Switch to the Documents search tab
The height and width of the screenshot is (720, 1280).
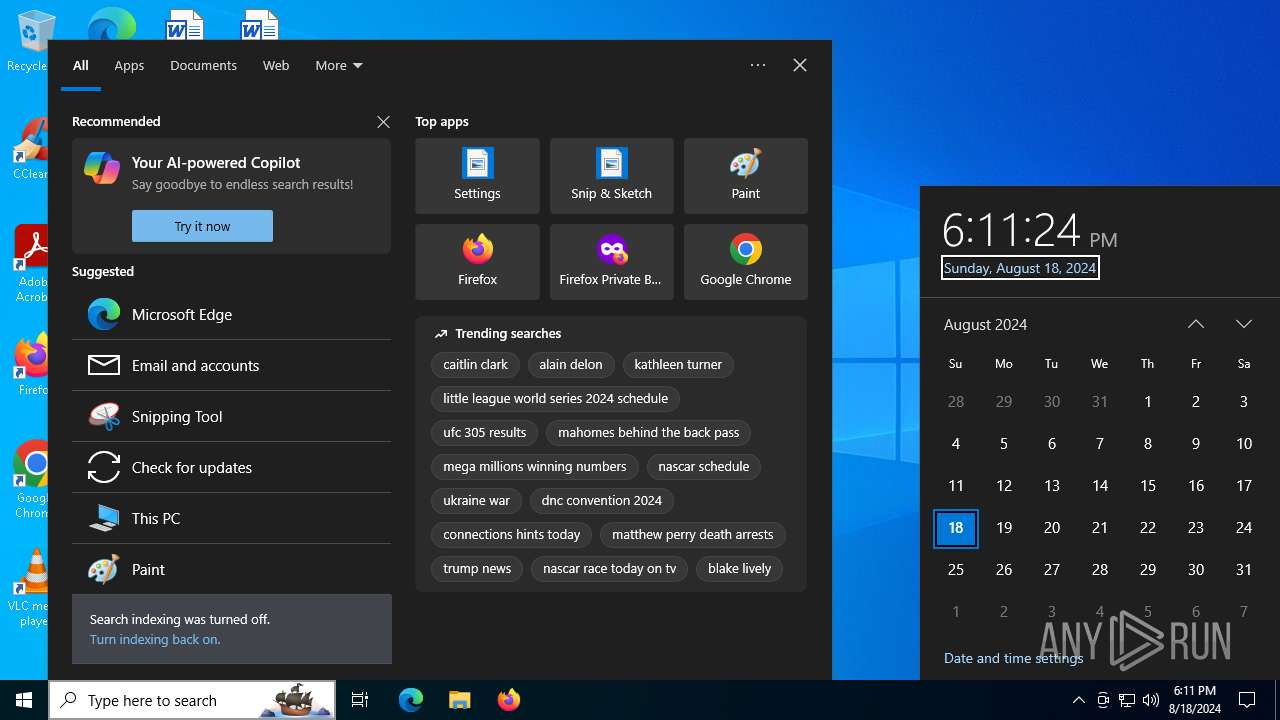pyautogui.click(x=203, y=65)
